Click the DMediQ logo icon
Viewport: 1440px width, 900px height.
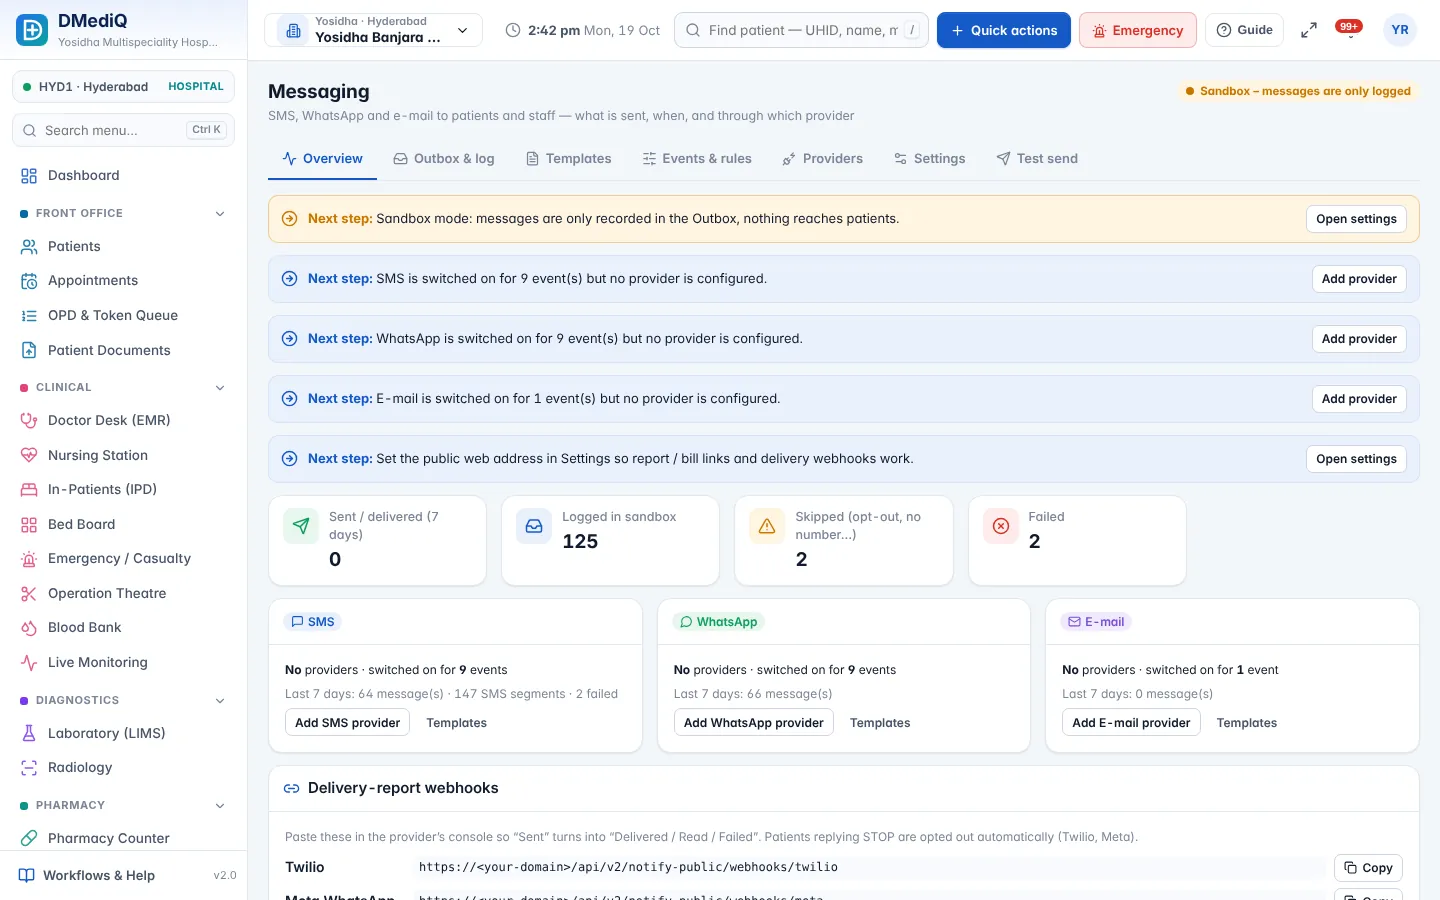tap(32, 30)
